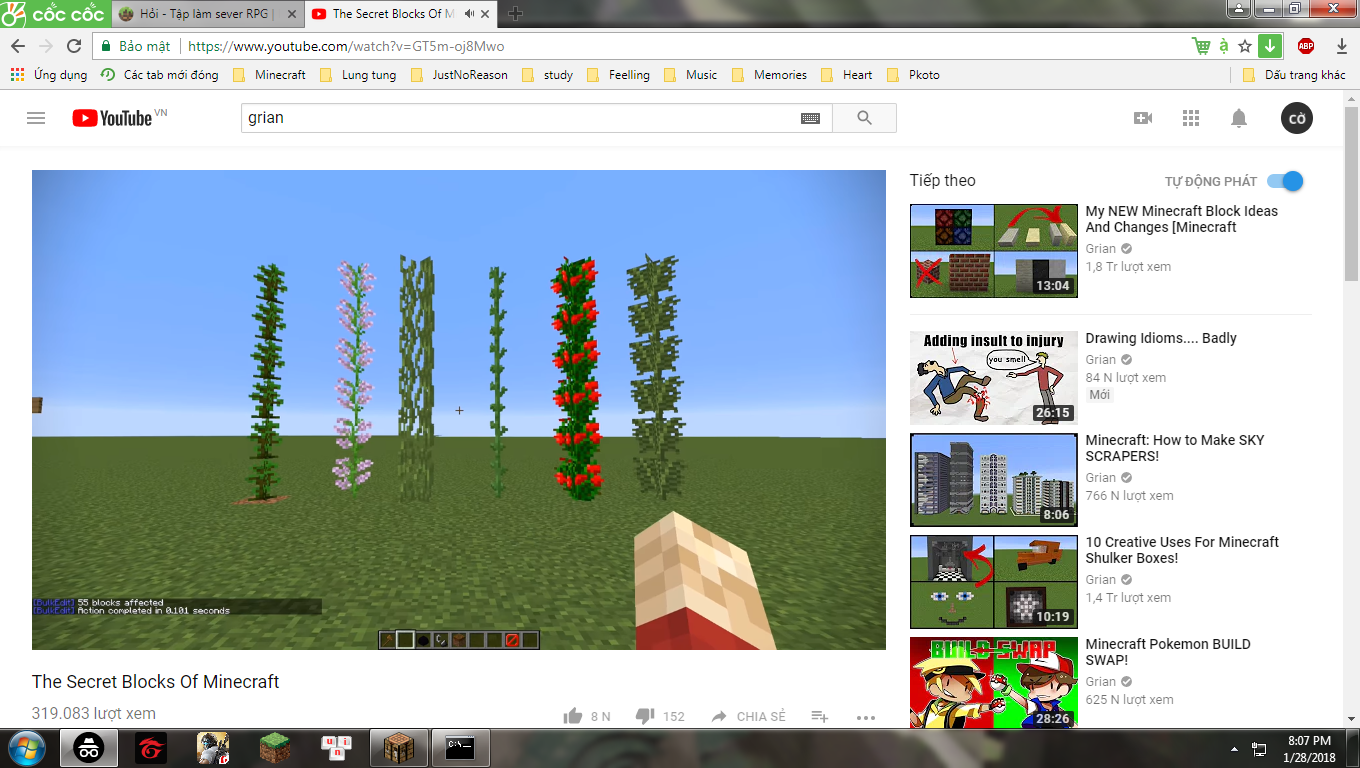Open Minecraft Pokemon BUILD SWAP title
This screenshot has width=1360, height=768.
click(x=1168, y=652)
